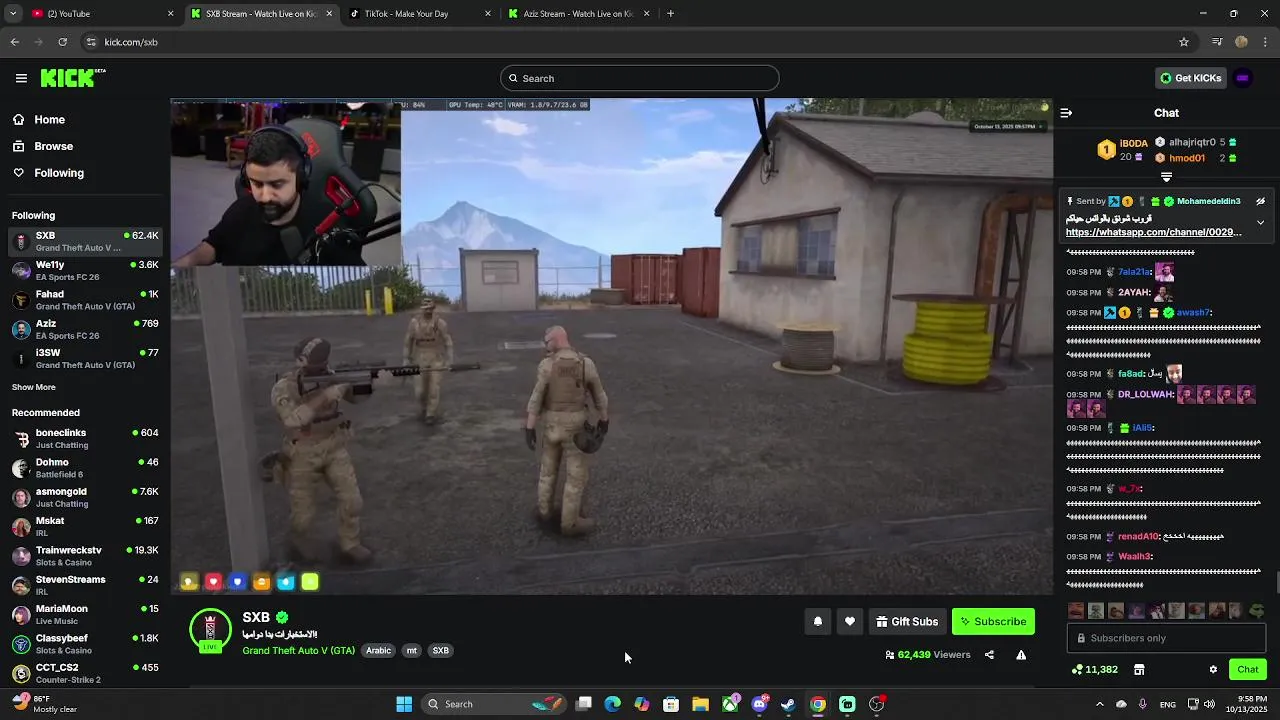Expand the pinned message chevron
Image resolution: width=1280 pixels, height=720 pixels.
[1260, 223]
